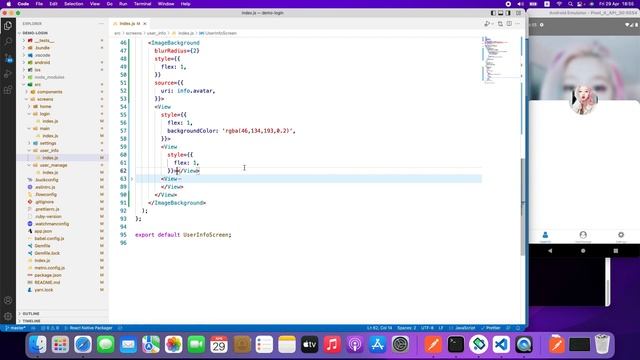Open the Run and Debug view

[8, 74]
